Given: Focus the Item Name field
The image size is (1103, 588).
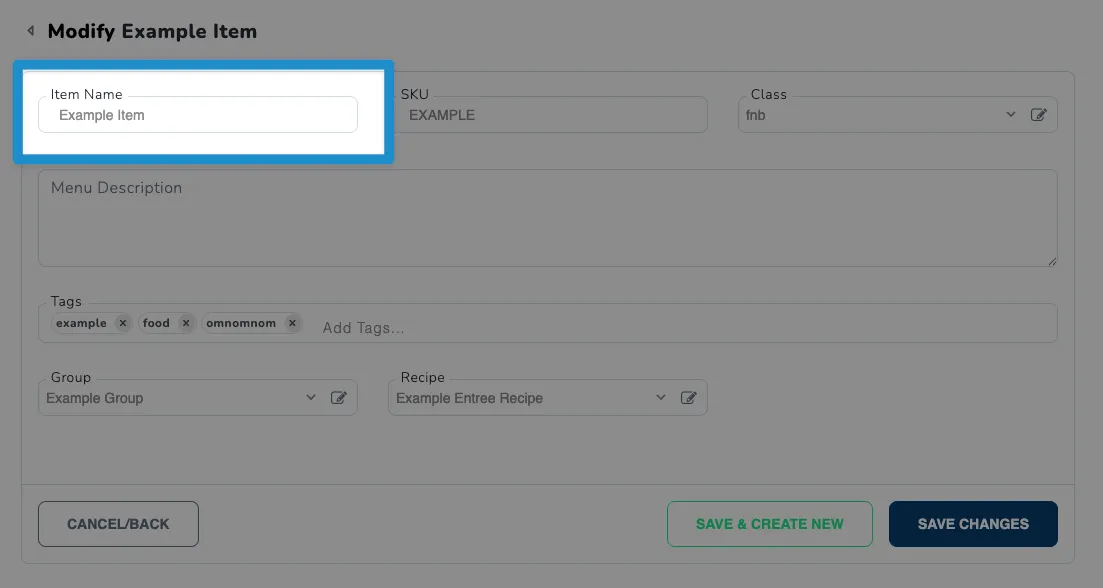Looking at the screenshot, I should click(x=198, y=115).
